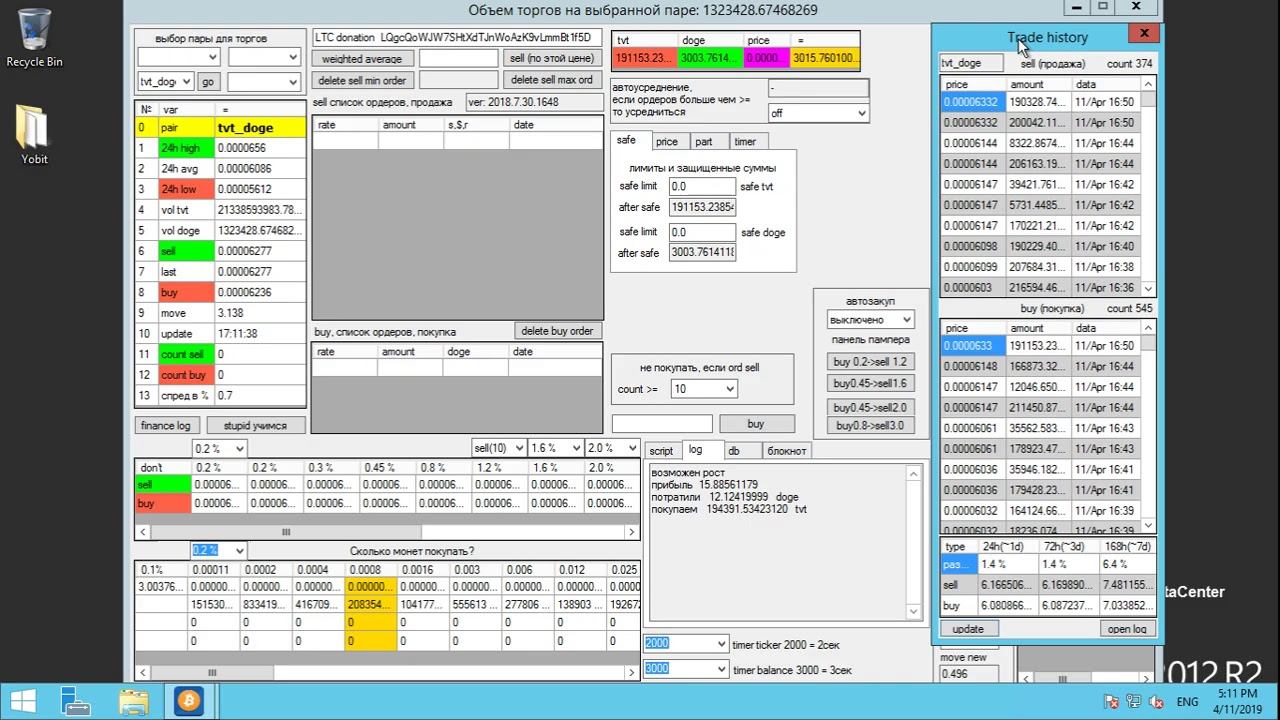Open Server Manager from the taskbar
Image resolution: width=1280 pixels, height=720 pixels.
coord(76,701)
